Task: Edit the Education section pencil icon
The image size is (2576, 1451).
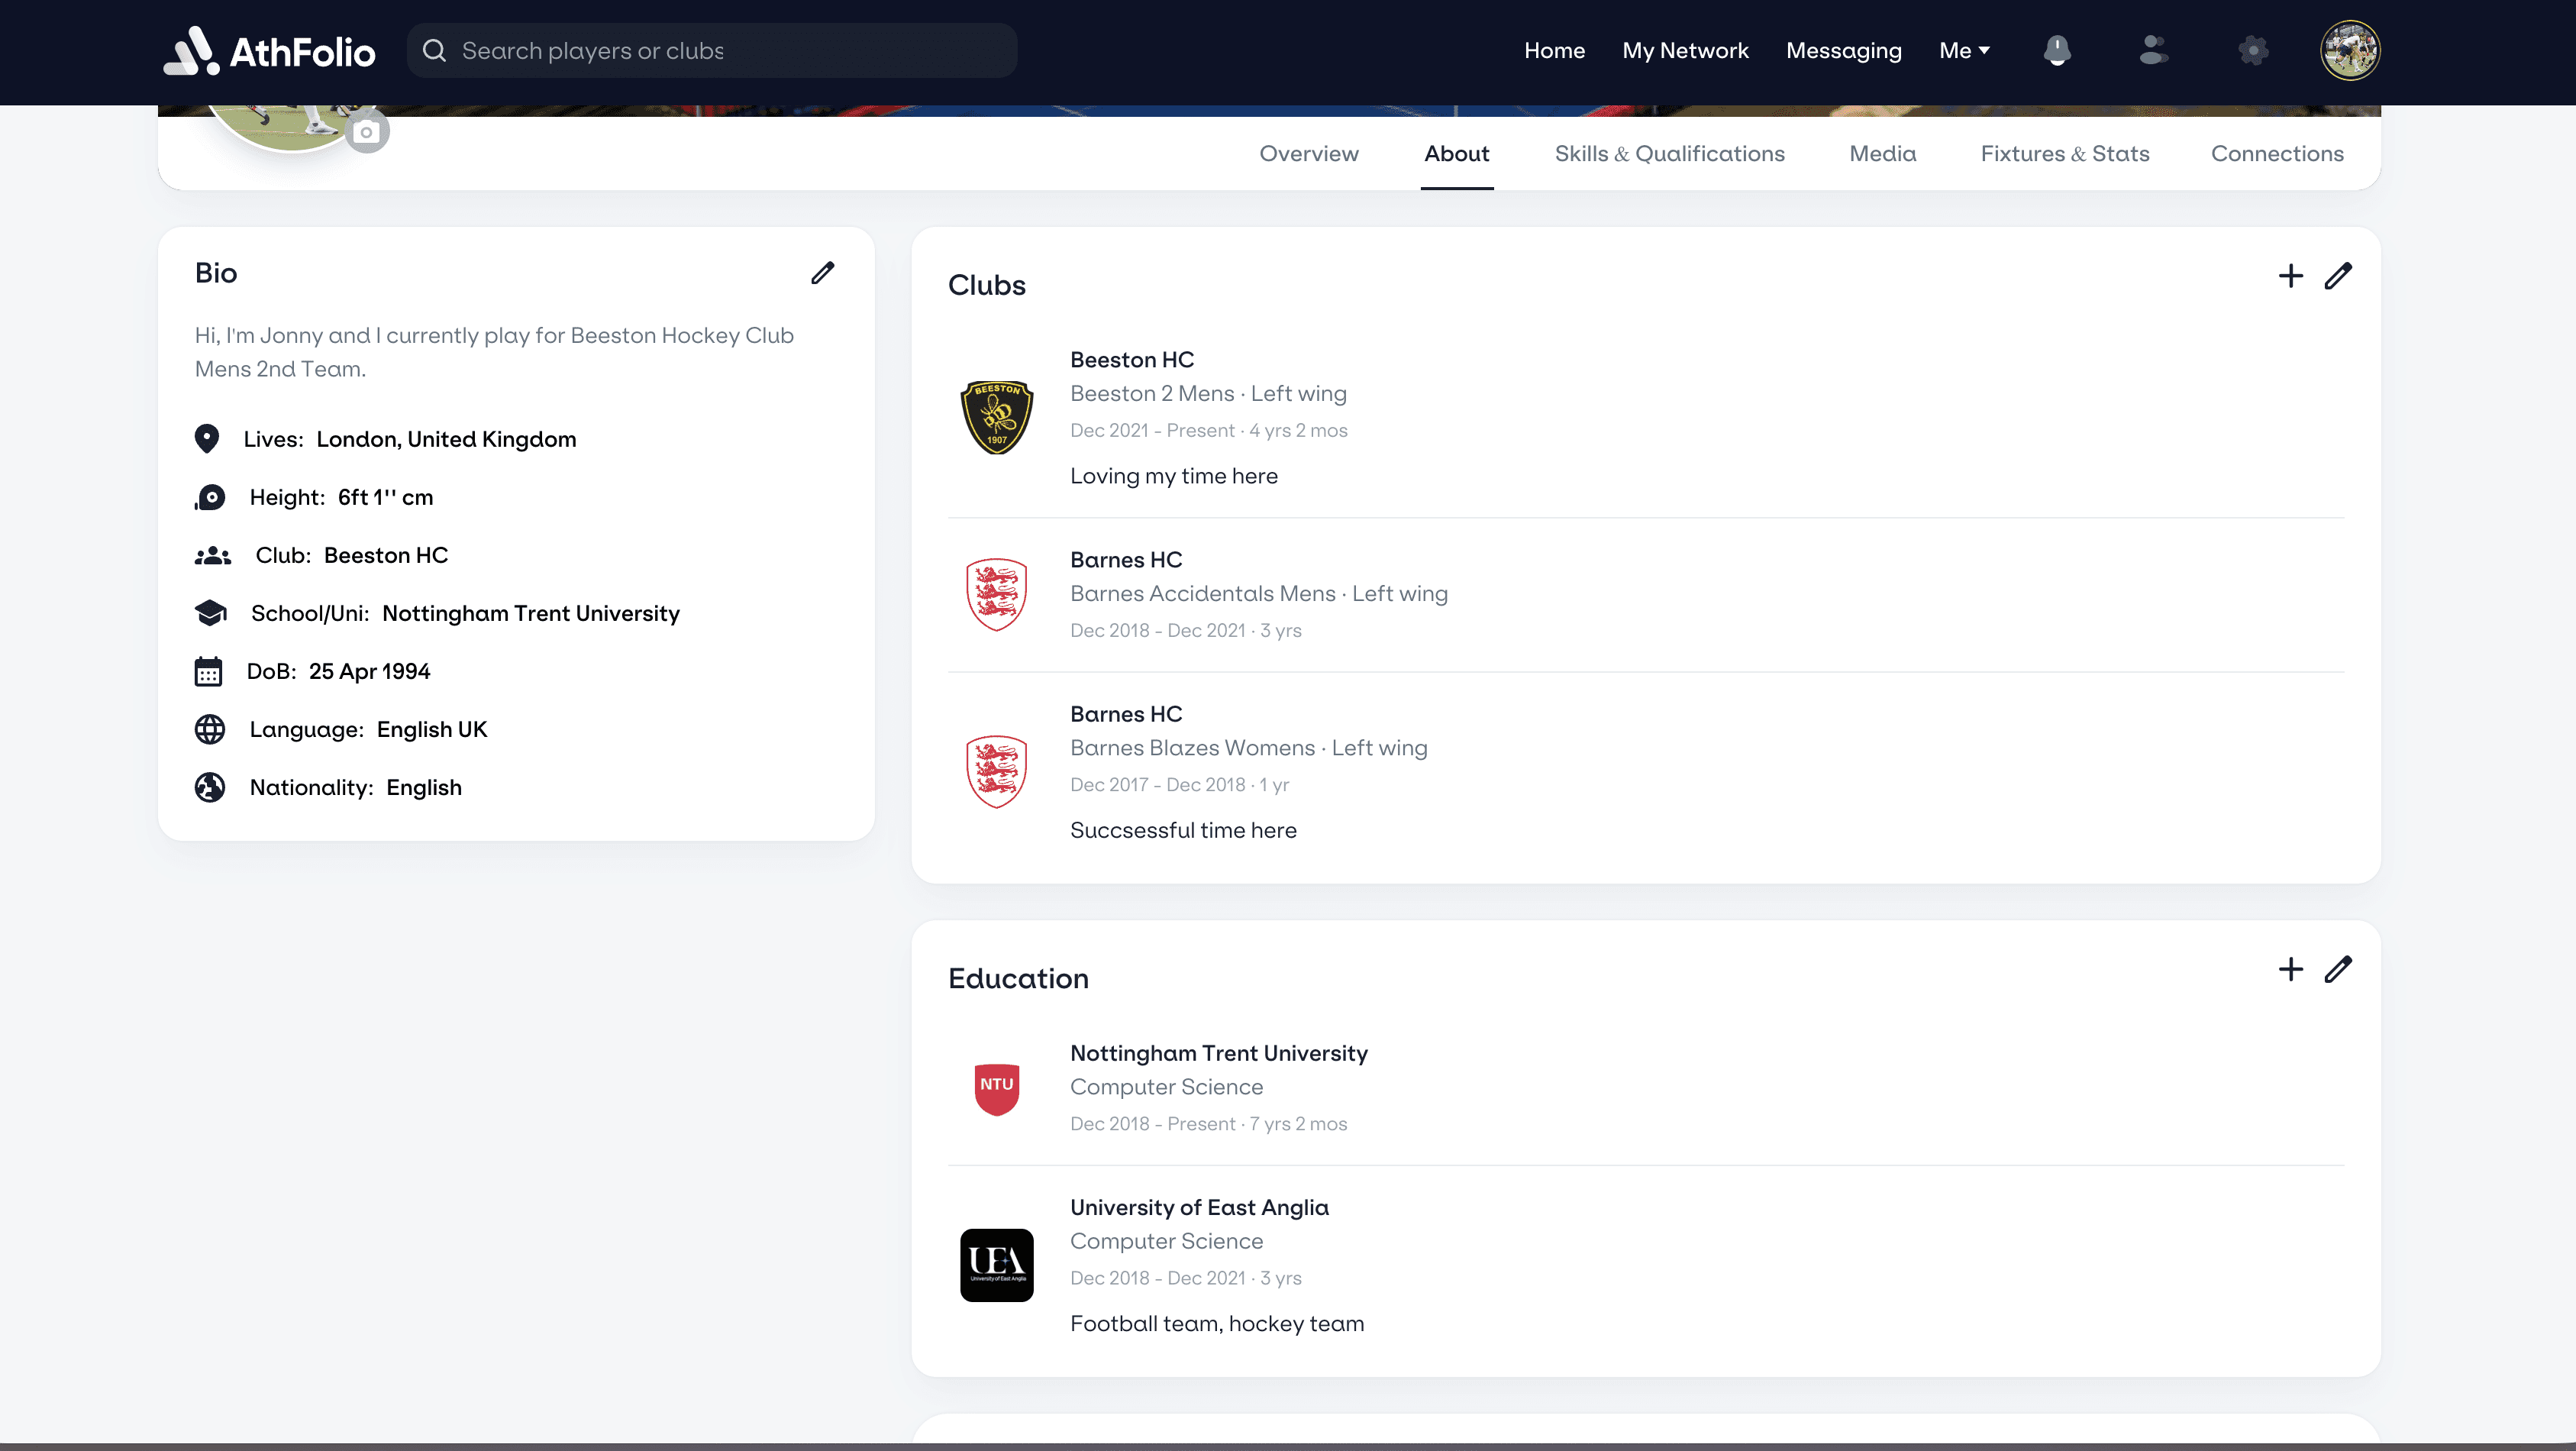Action: pos(2338,969)
